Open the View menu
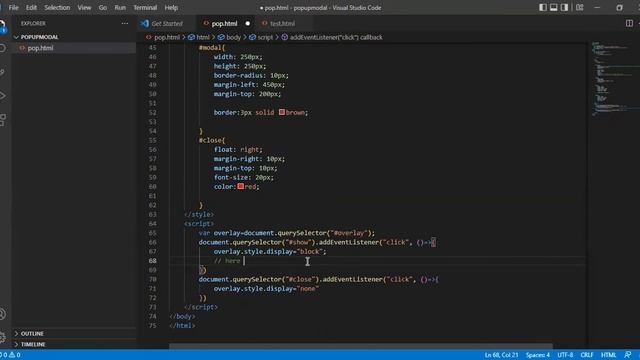This screenshot has width=640, height=360. pyautogui.click(x=84, y=7)
